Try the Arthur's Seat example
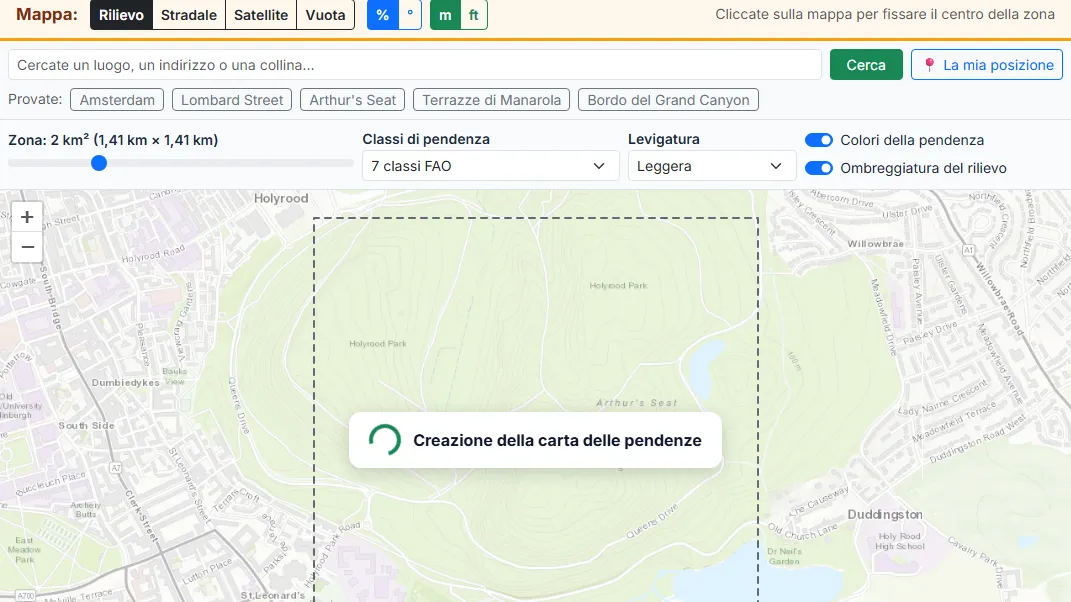The width and height of the screenshot is (1071, 602). pyautogui.click(x=352, y=100)
